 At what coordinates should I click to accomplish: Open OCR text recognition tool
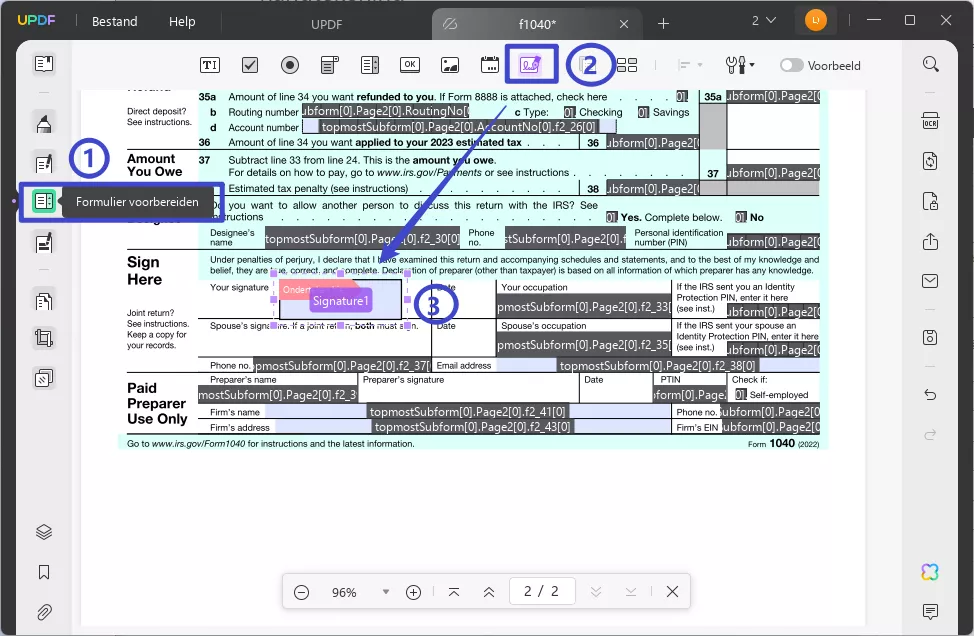coord(930,121)
